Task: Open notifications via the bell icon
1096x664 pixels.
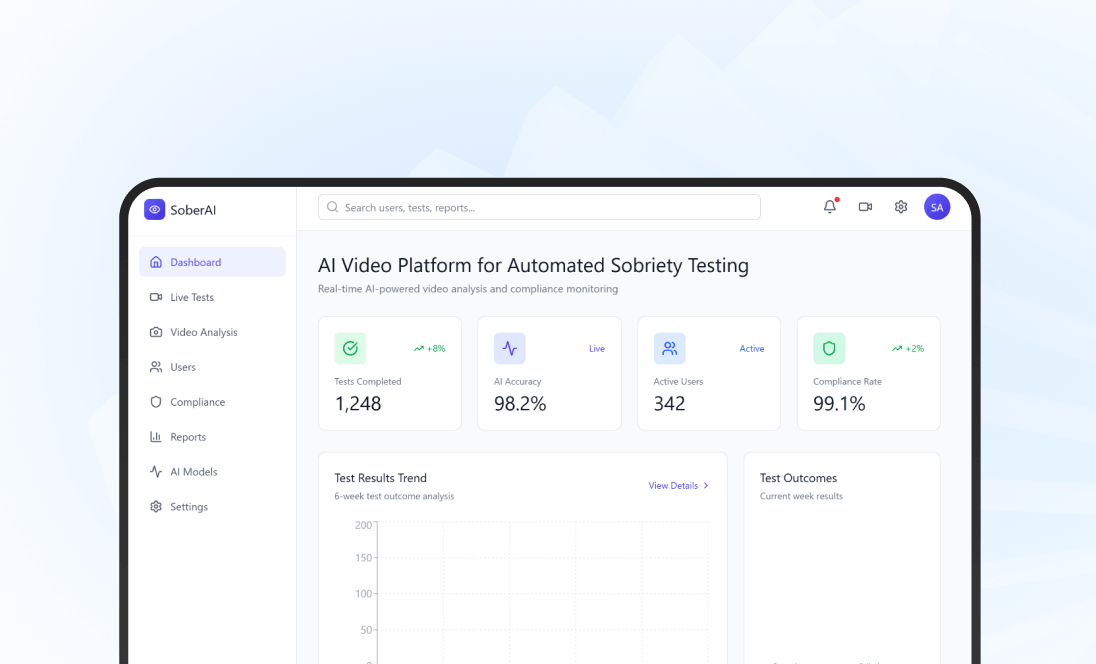Action: [828, 207]
